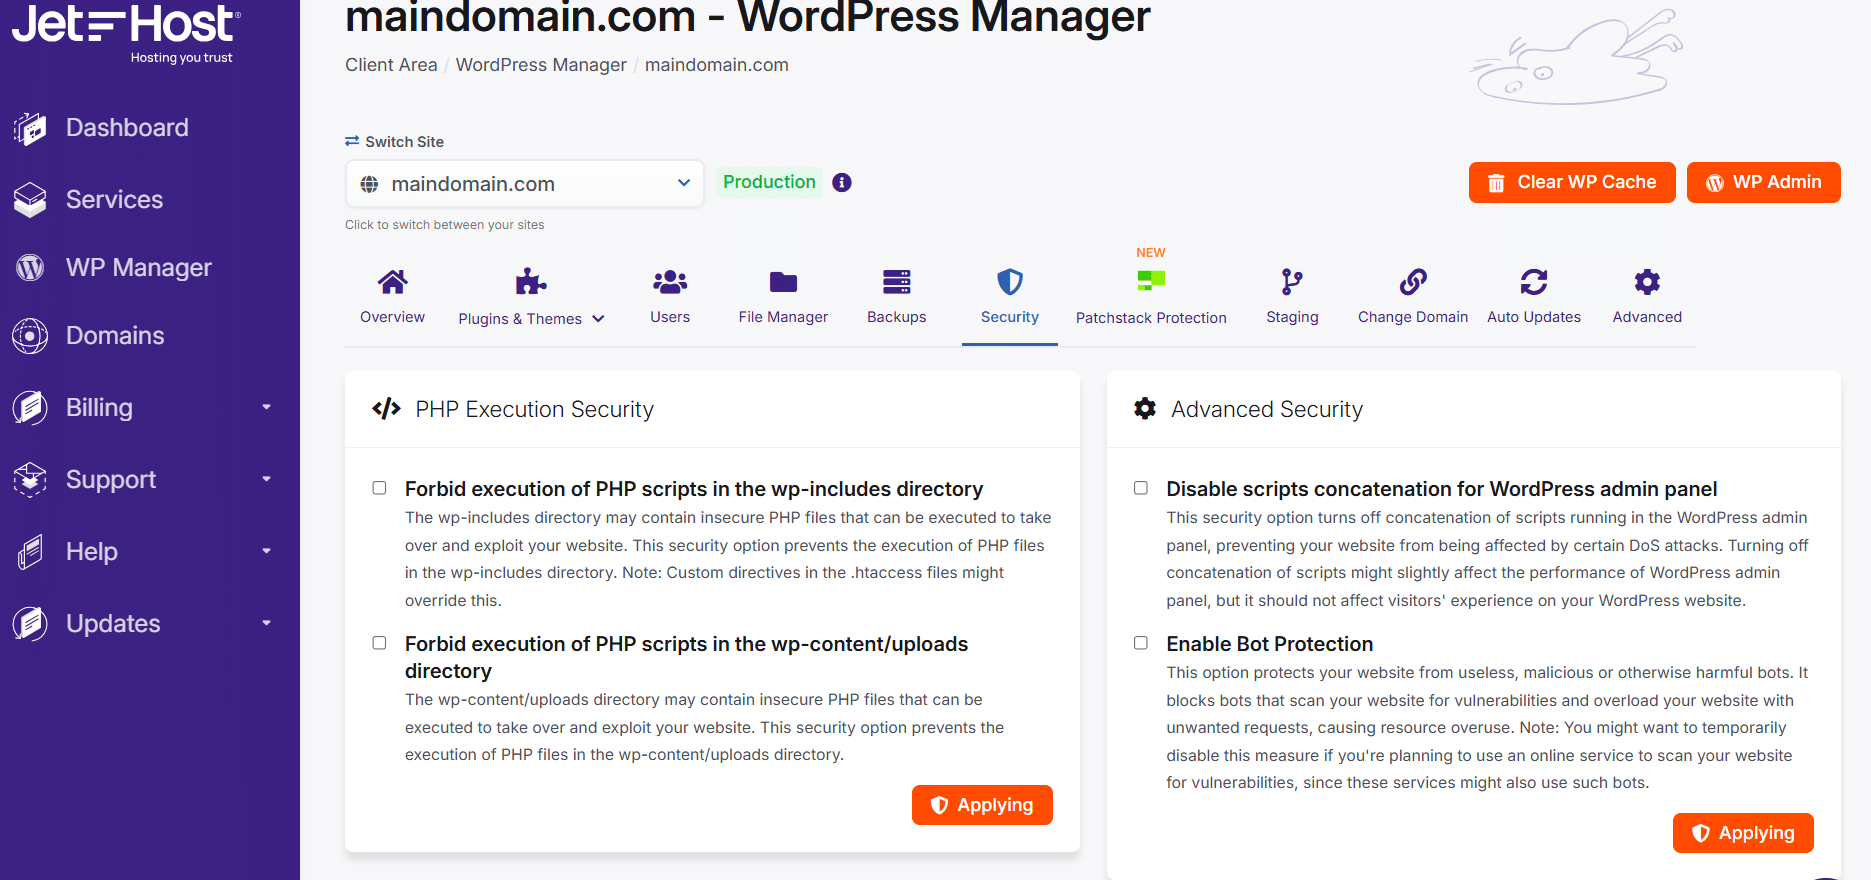Open the Advanced tab label
Screen dimensions: 1871x880
point(1647,317)
